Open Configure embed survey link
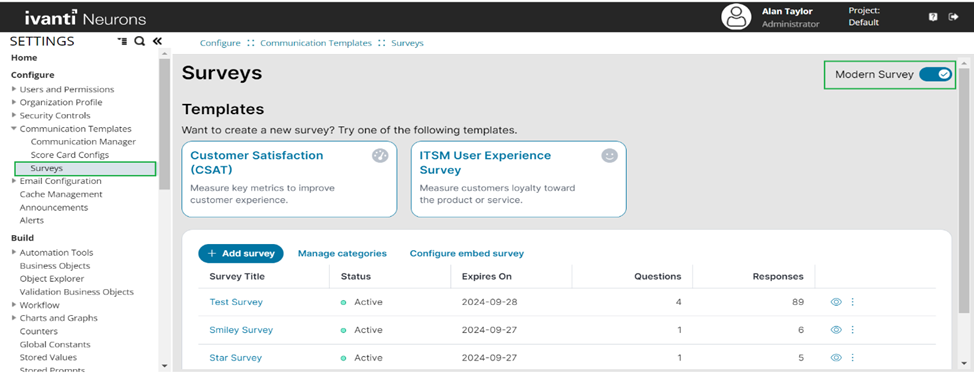This screenshot has height=389, width=974. pos(467,254)
